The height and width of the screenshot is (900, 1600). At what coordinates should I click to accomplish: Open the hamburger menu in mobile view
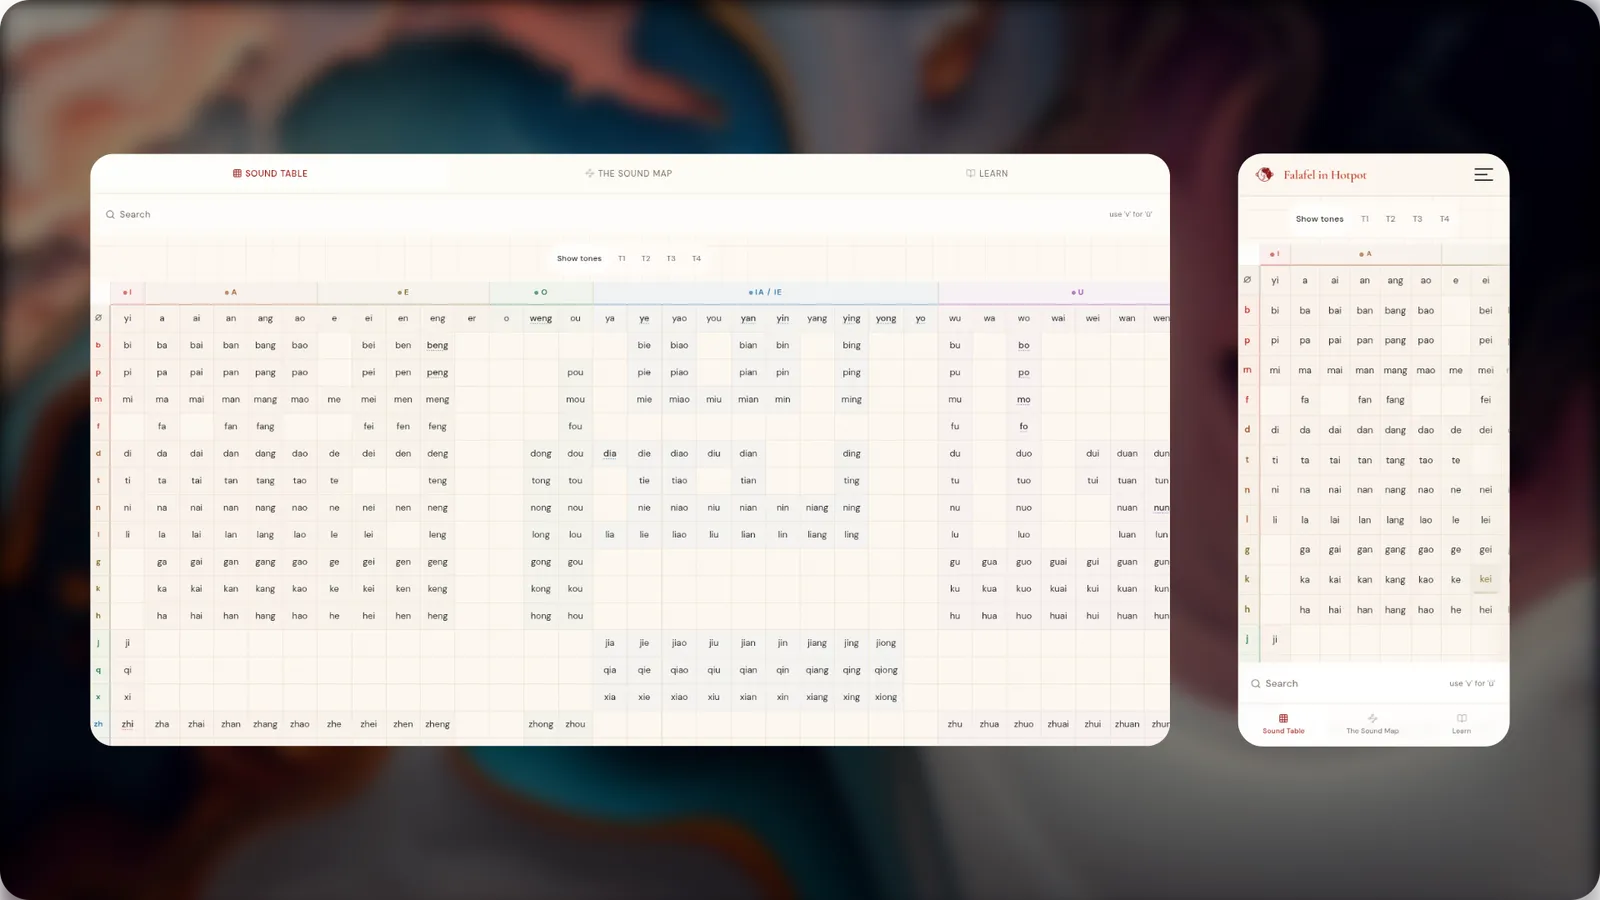(x=1483, y=175)
